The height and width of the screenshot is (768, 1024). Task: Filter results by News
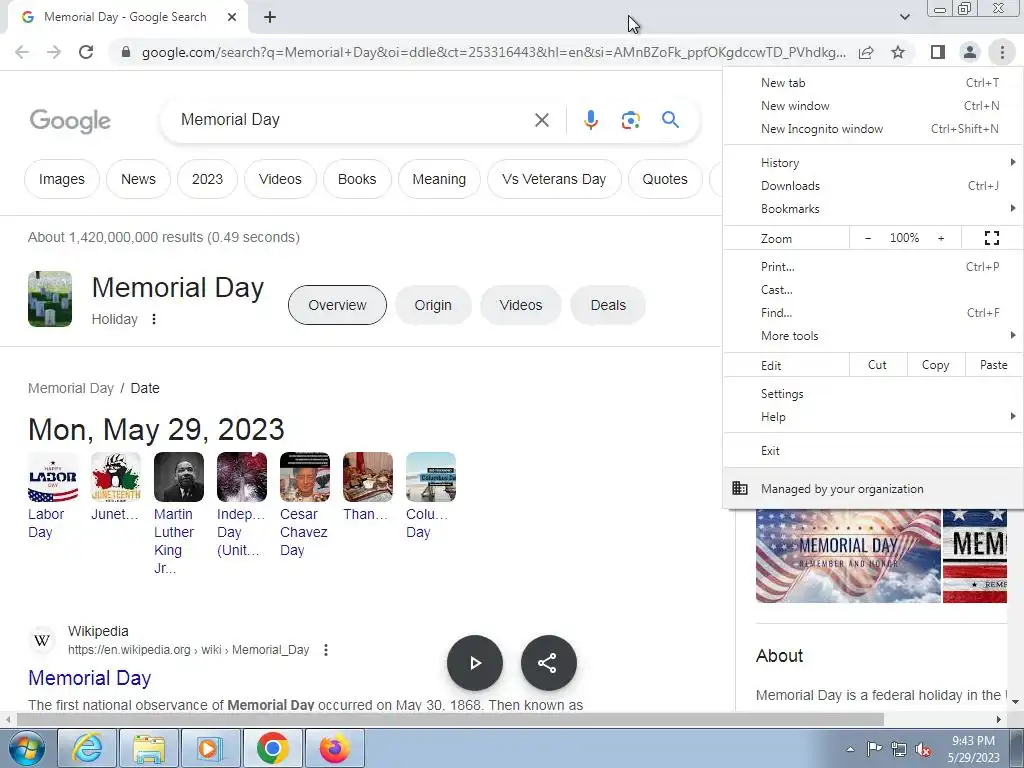(138, 179)
